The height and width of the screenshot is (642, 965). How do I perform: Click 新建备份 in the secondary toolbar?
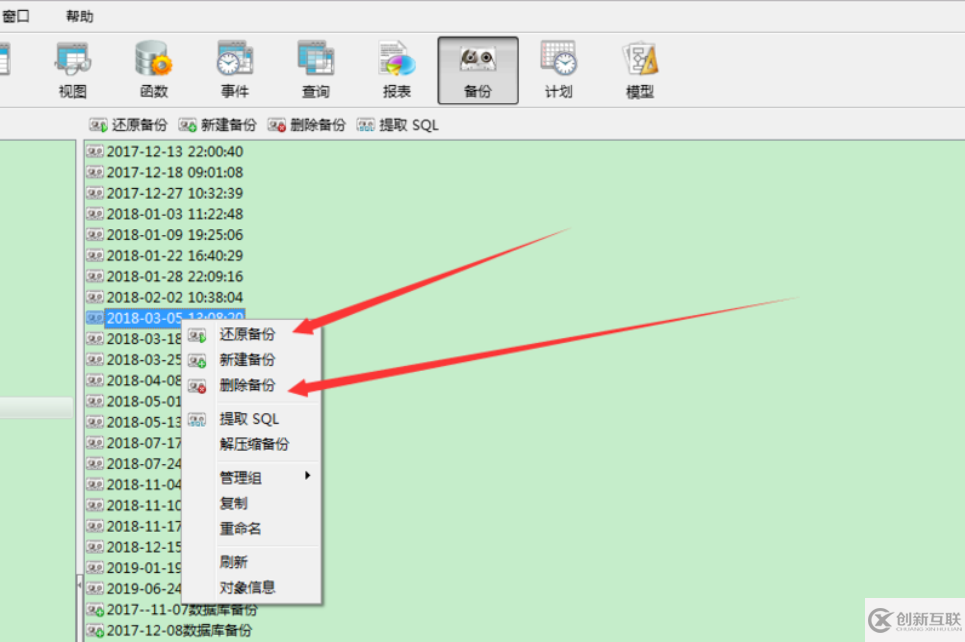point(217,125)
